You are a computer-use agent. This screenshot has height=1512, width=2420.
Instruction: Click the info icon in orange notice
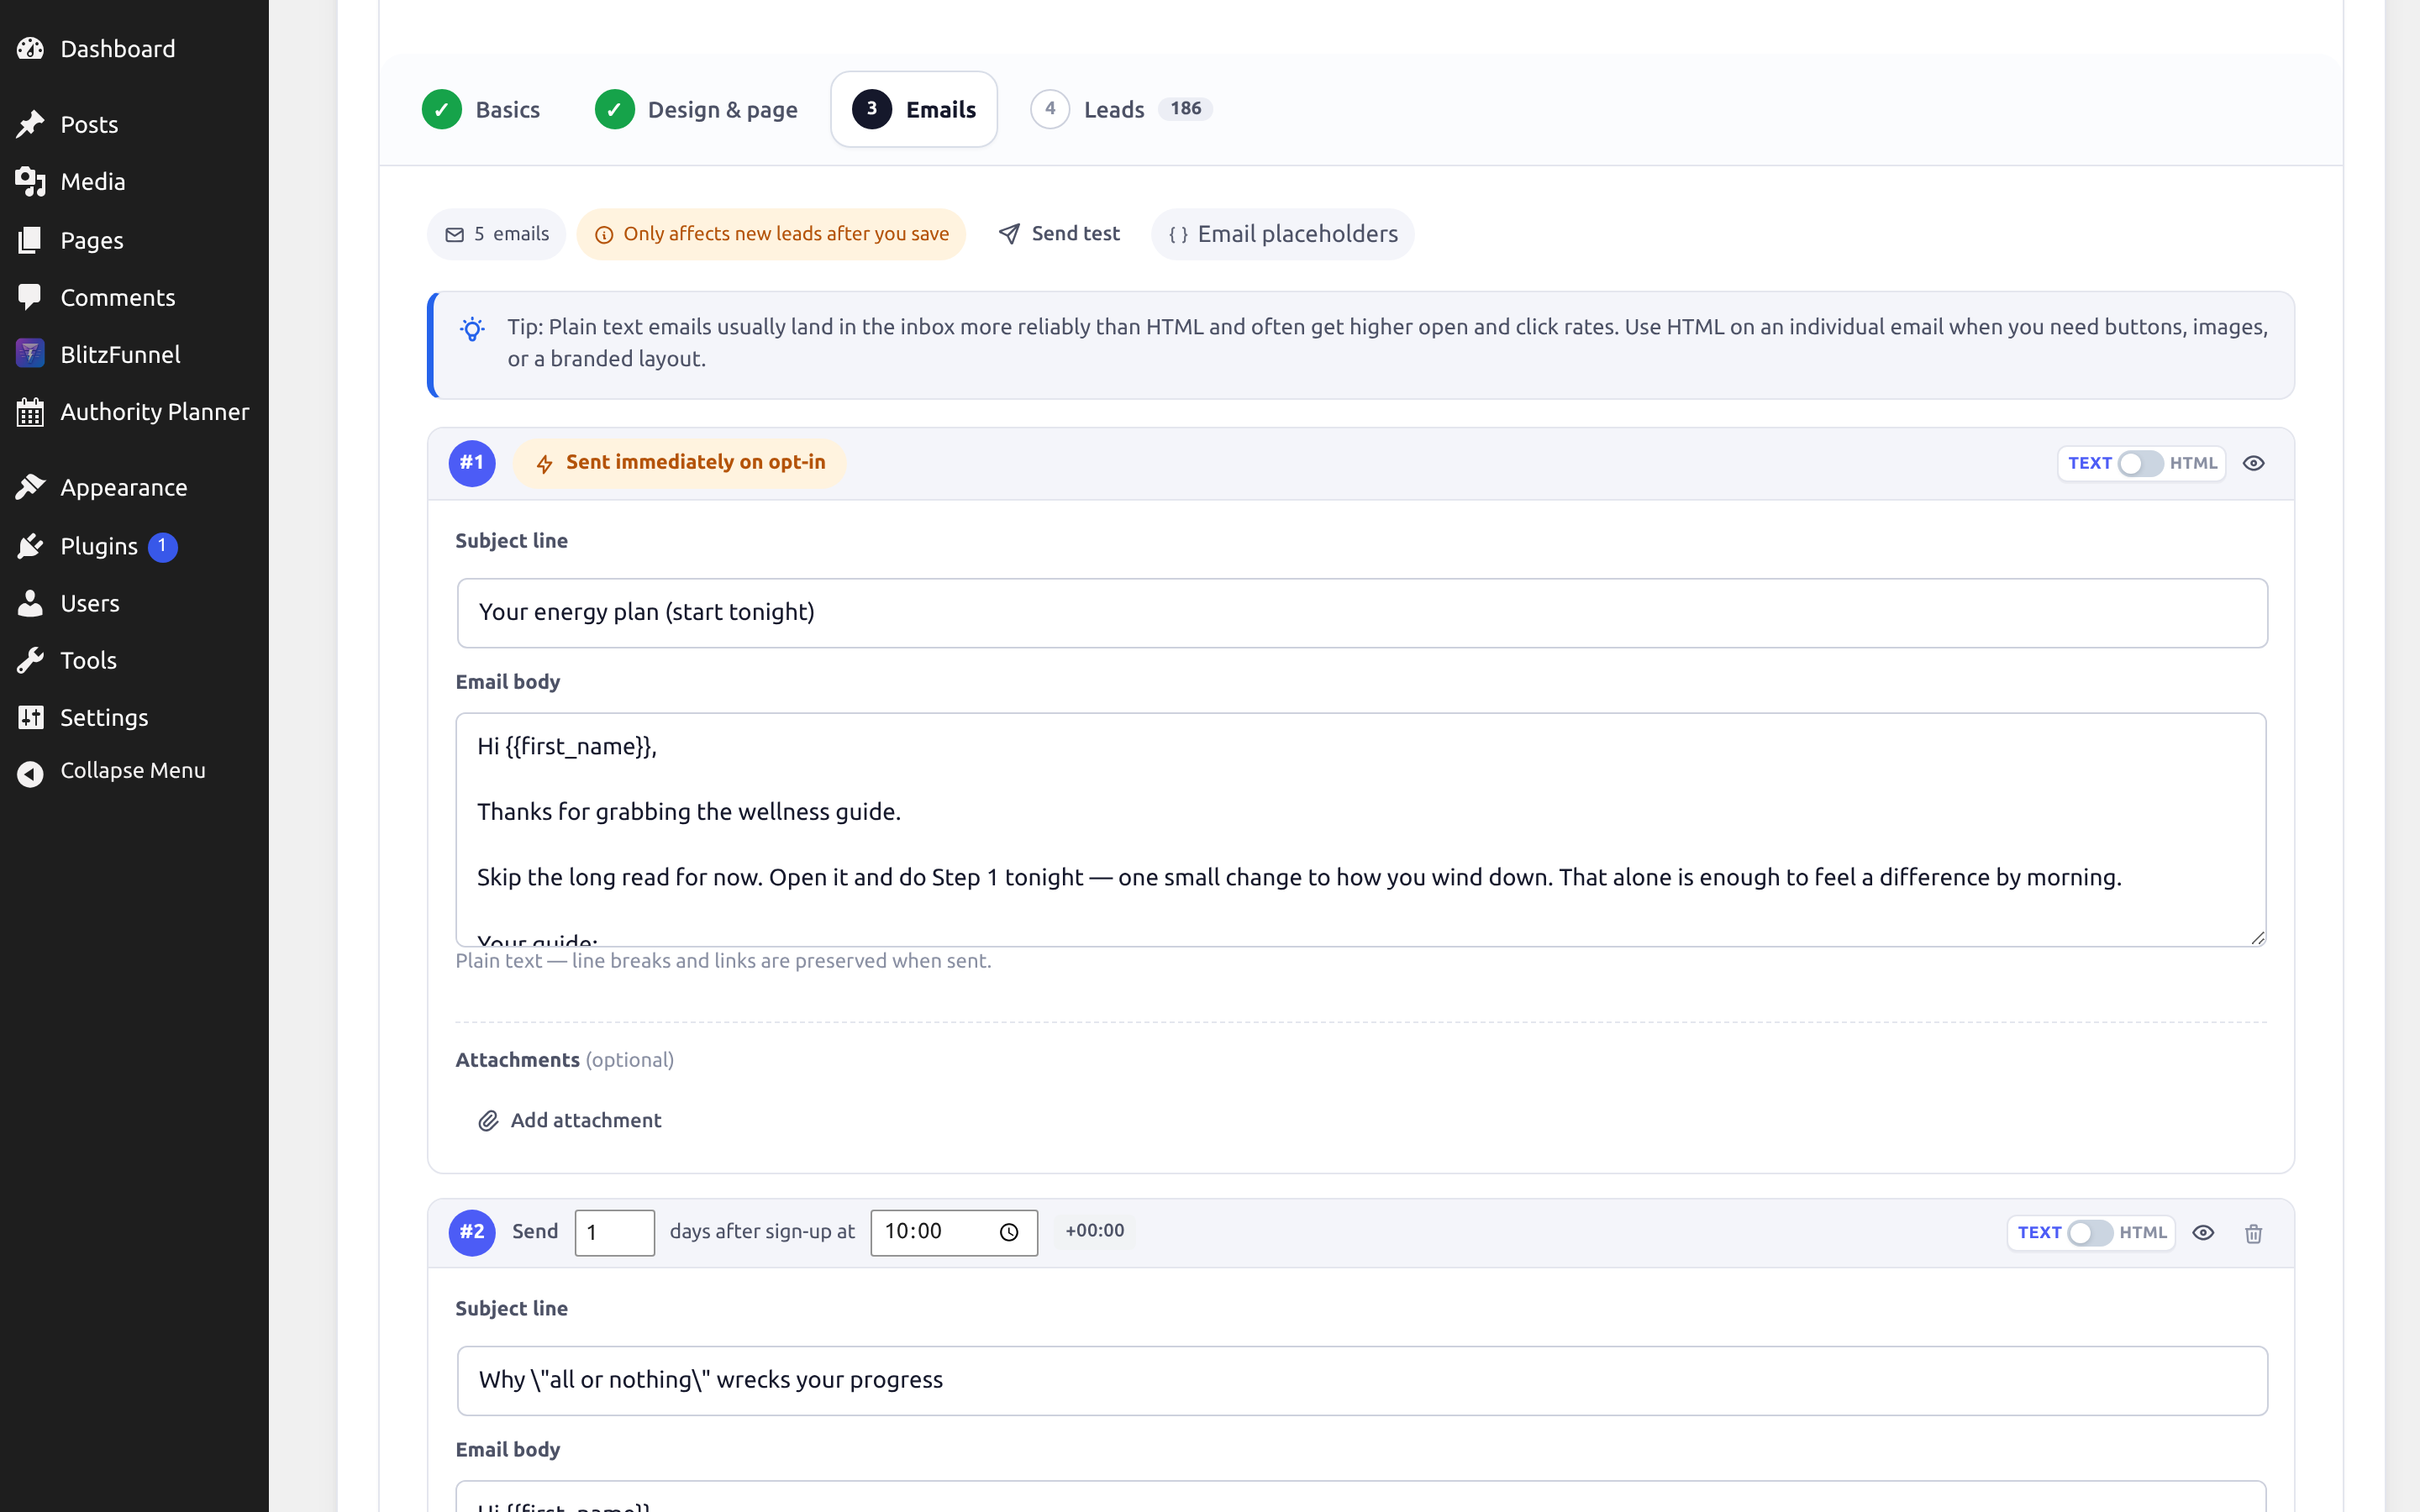pyautogui.click(x=604, y=235)
